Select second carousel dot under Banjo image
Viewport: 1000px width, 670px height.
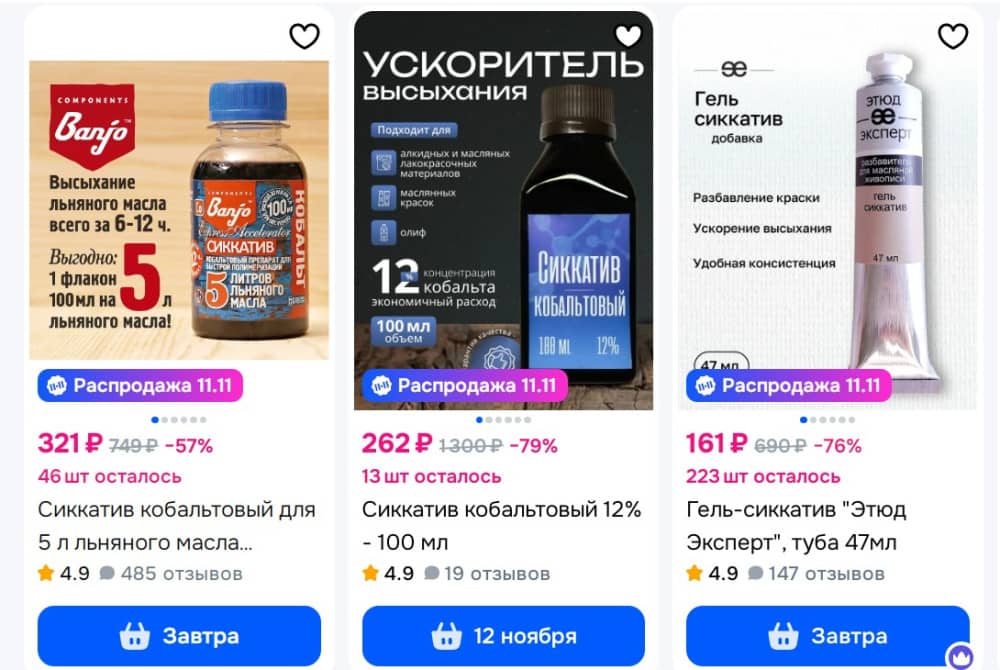point(165,419)
